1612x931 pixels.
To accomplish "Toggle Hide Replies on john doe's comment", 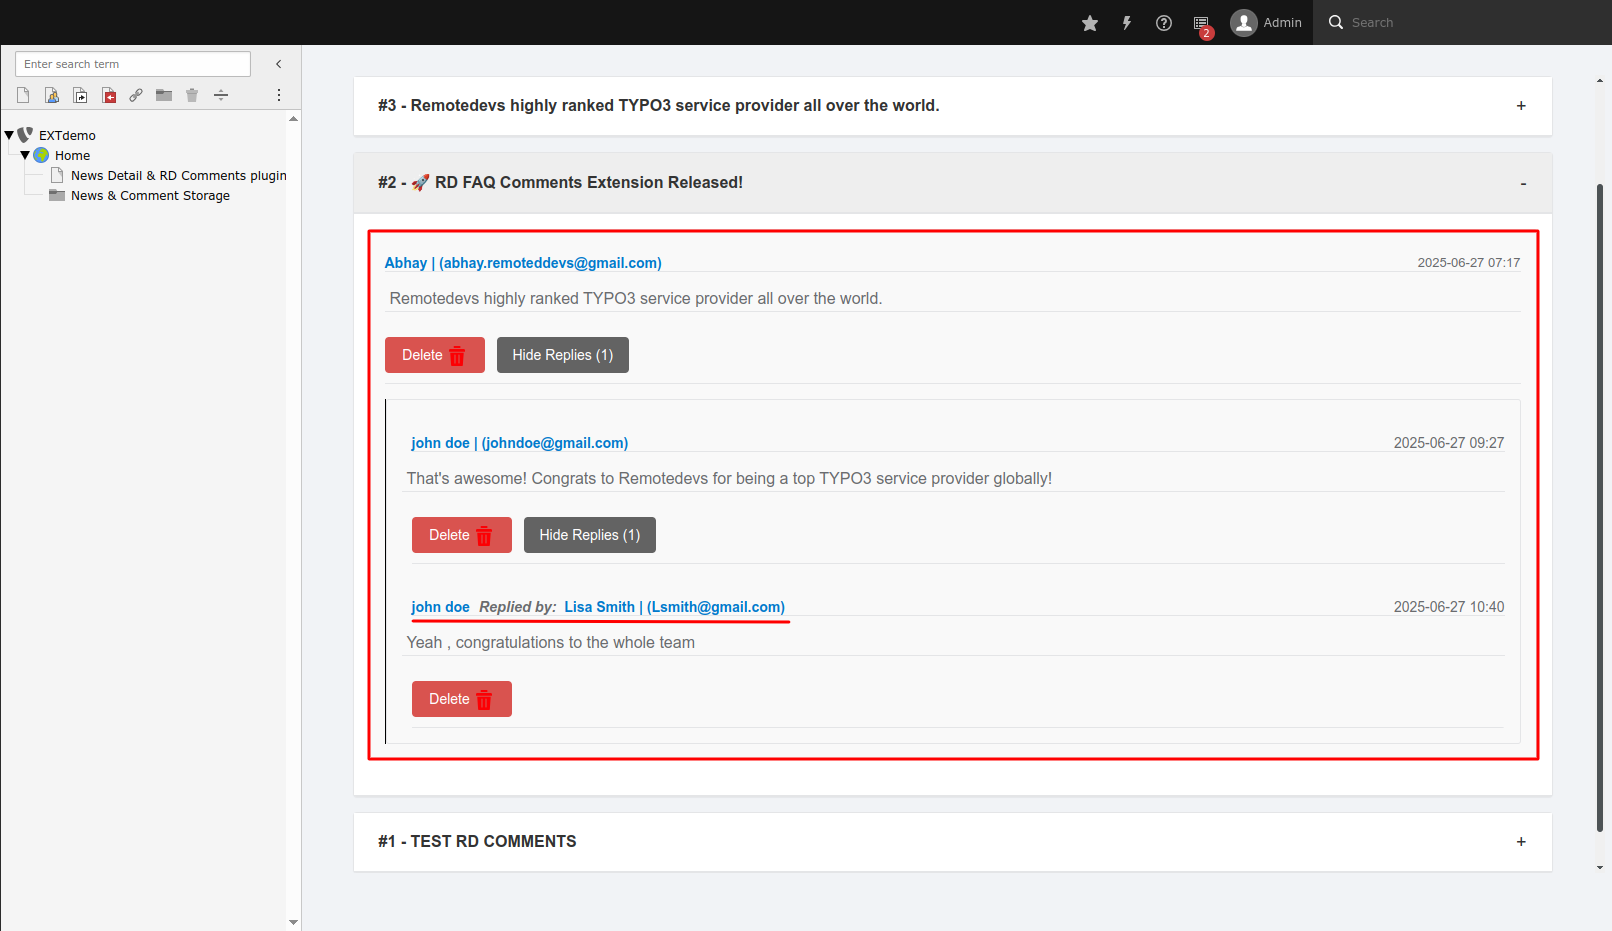I will [x=589, y=535].
